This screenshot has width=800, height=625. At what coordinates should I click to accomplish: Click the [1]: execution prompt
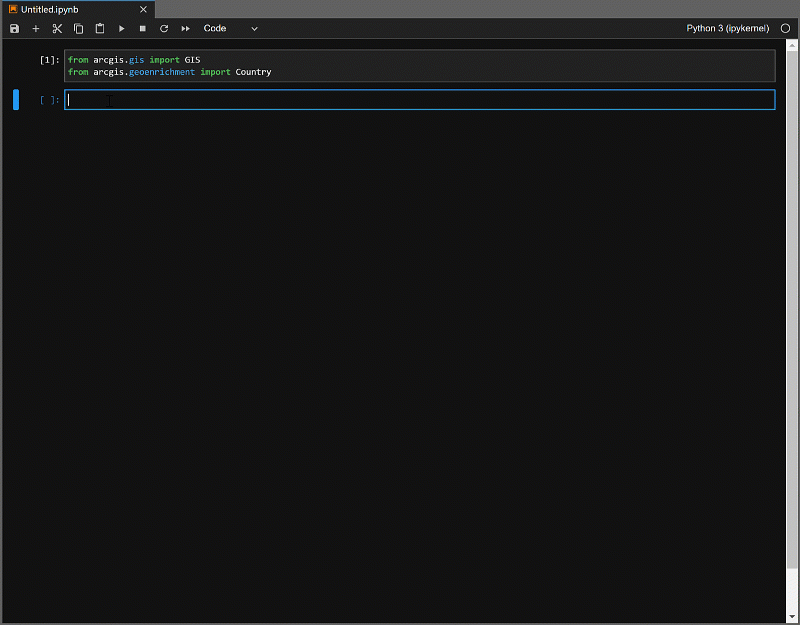click(49, 60)
